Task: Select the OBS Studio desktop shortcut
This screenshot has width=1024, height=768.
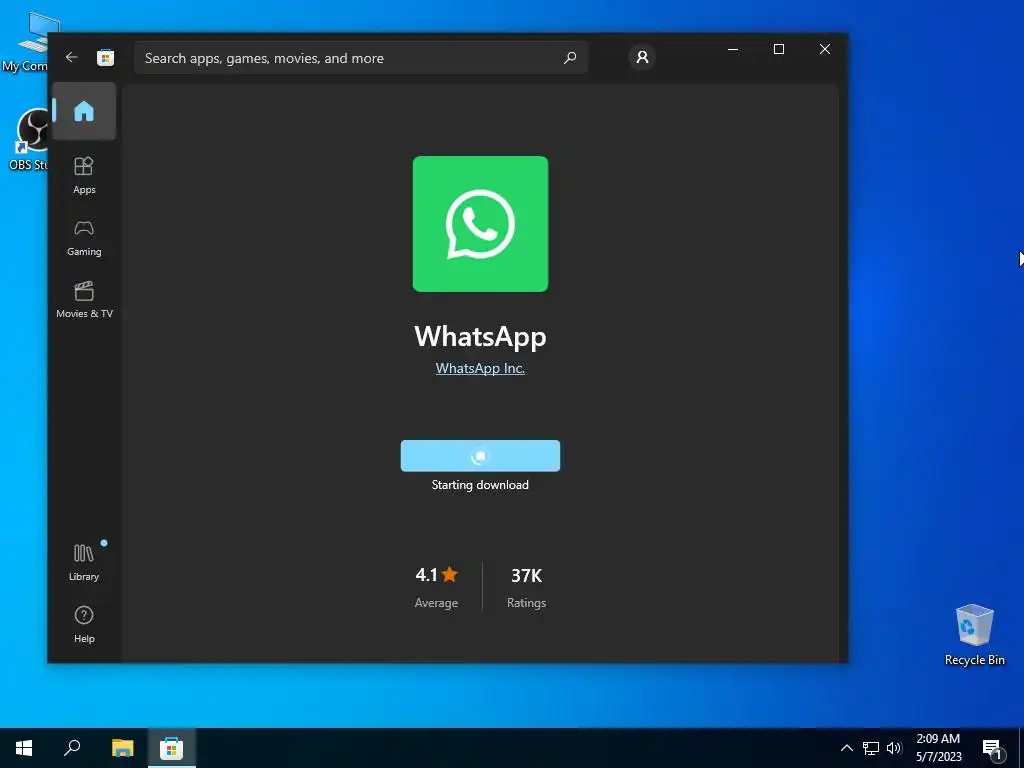Action: (x=28, y=139)
